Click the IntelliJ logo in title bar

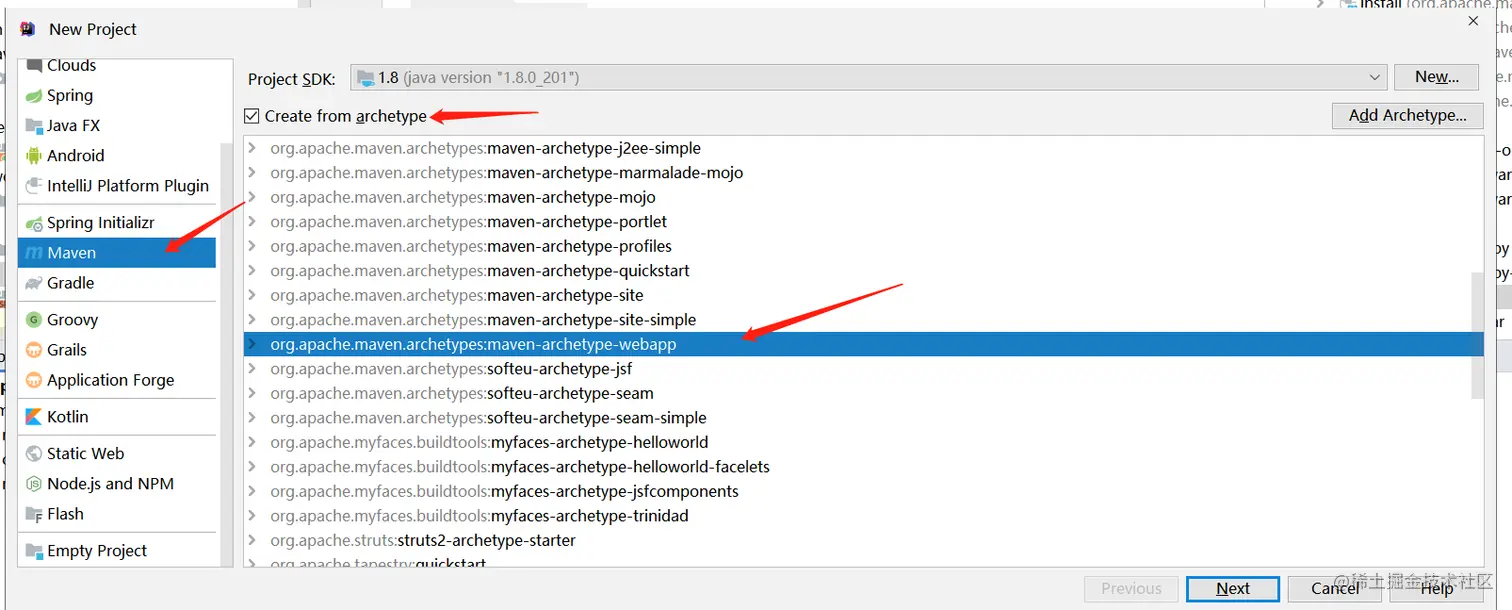click(27, 29)
